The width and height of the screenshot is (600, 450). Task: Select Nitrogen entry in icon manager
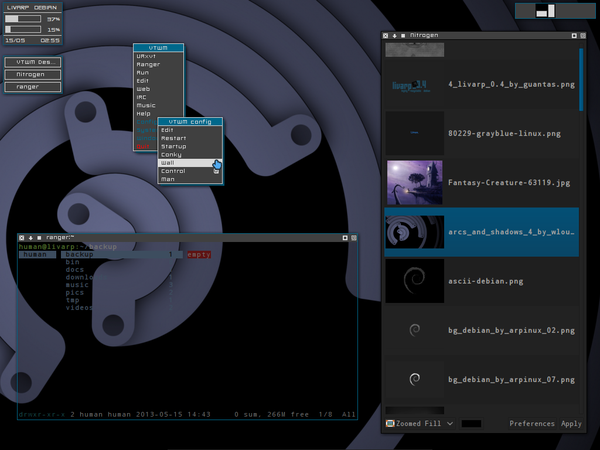pos(33,75)
